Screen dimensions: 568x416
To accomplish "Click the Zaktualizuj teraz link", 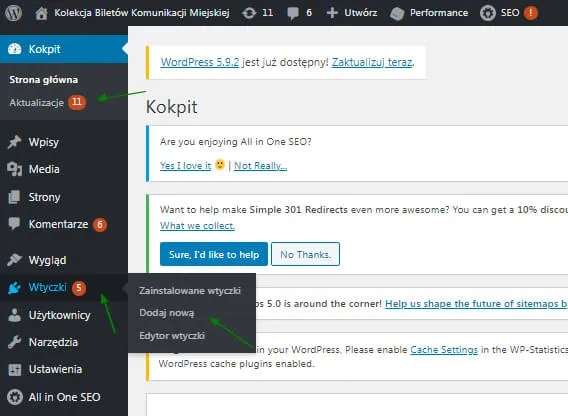I will (x=372, y=62).
